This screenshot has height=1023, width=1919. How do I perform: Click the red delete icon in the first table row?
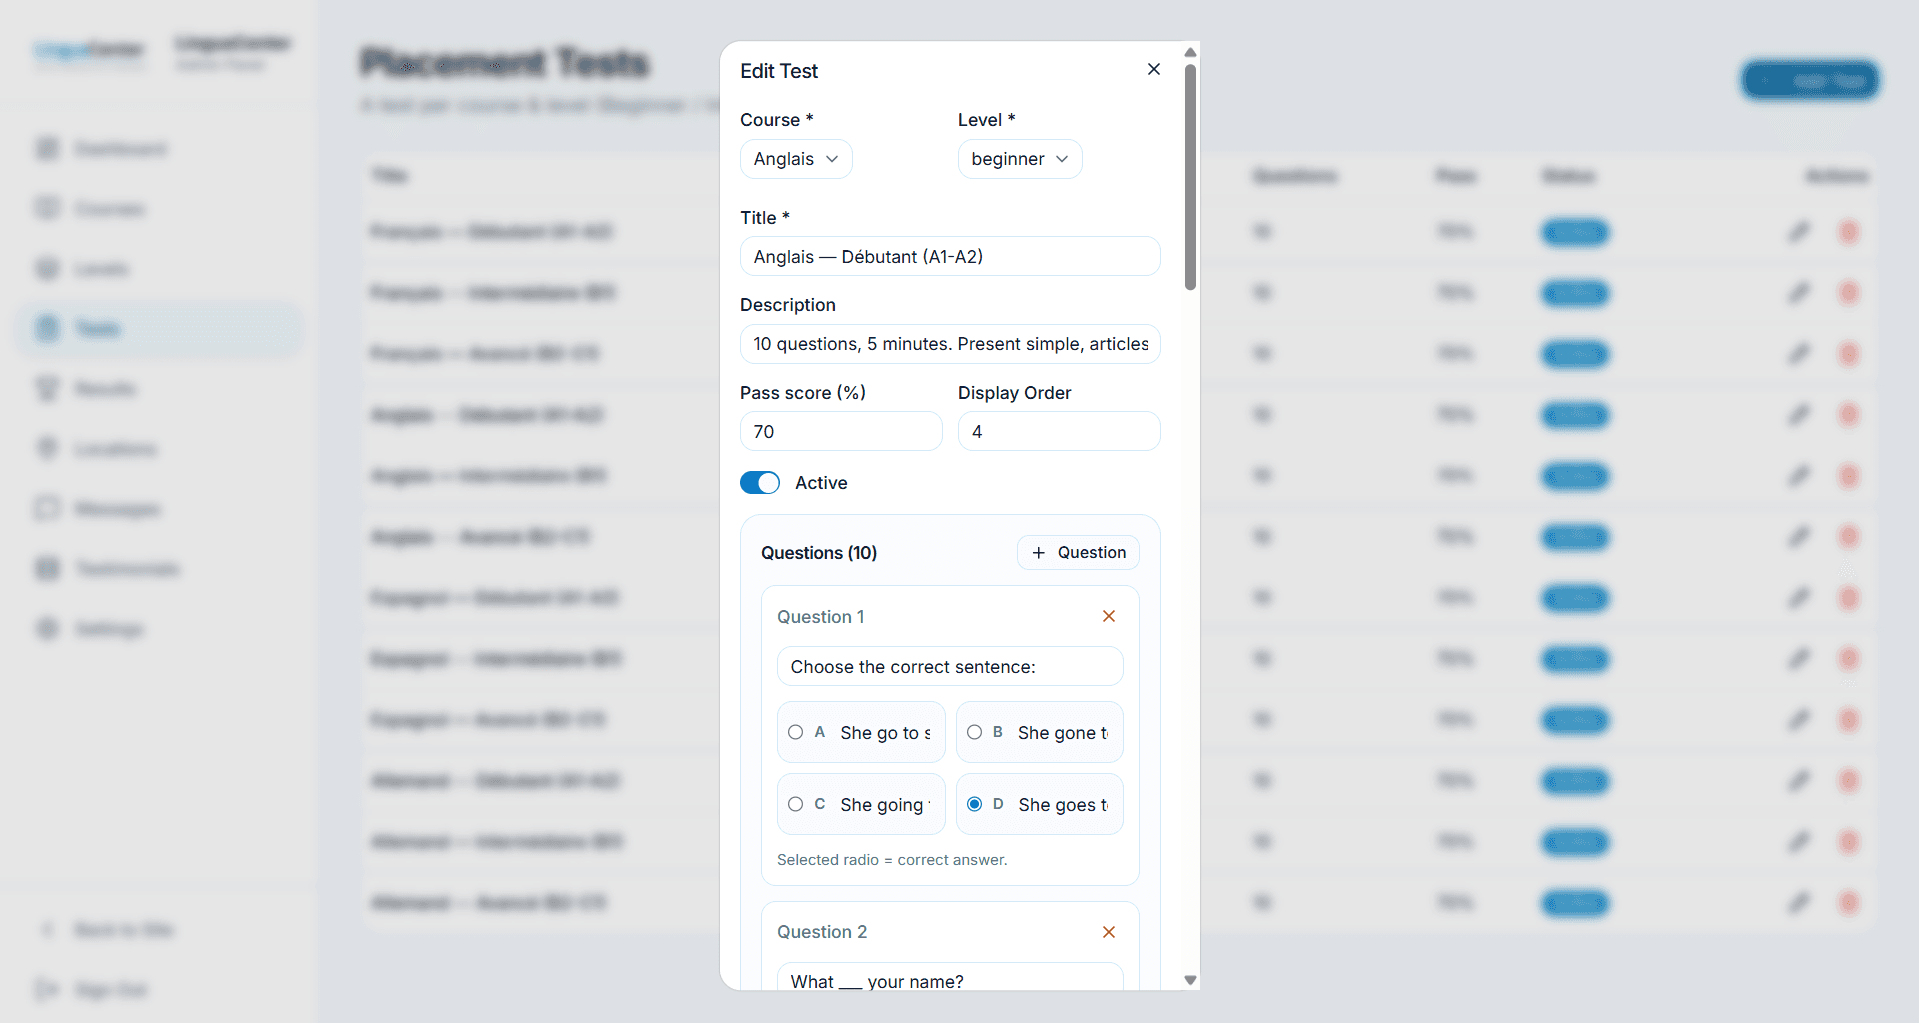click(x=1849, y=232)
